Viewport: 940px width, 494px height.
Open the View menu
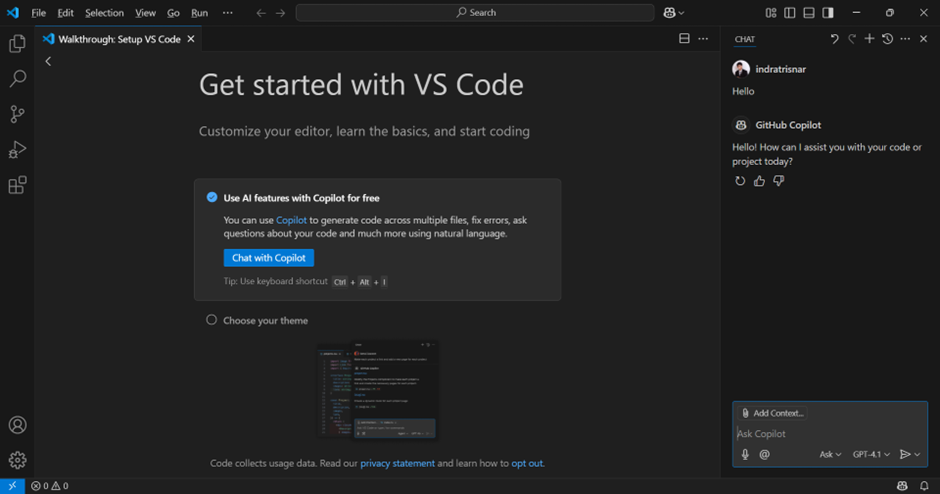(145, 13)
